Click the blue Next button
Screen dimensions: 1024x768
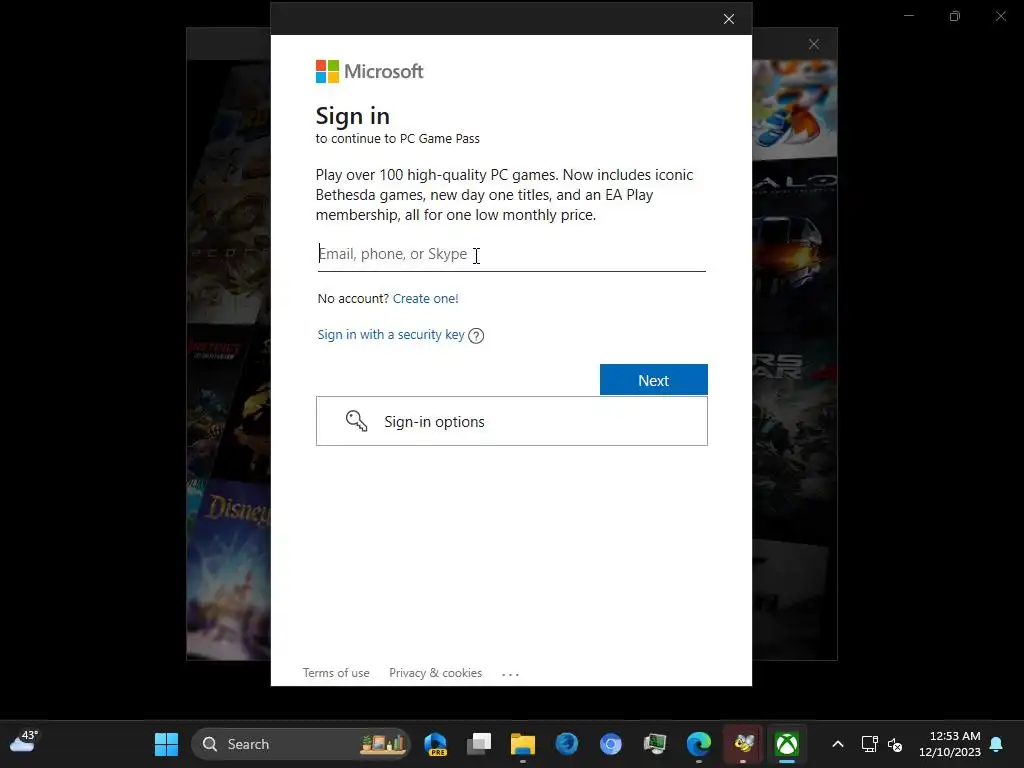654,380
